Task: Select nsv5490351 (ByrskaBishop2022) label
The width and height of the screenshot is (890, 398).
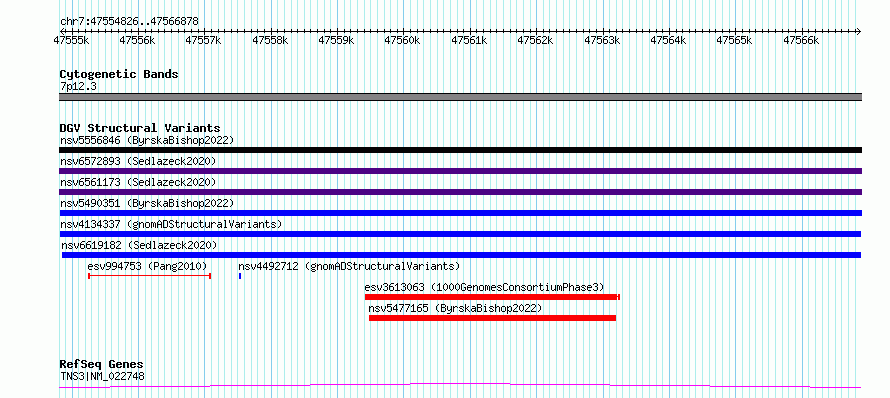Action: coord(147,203)
